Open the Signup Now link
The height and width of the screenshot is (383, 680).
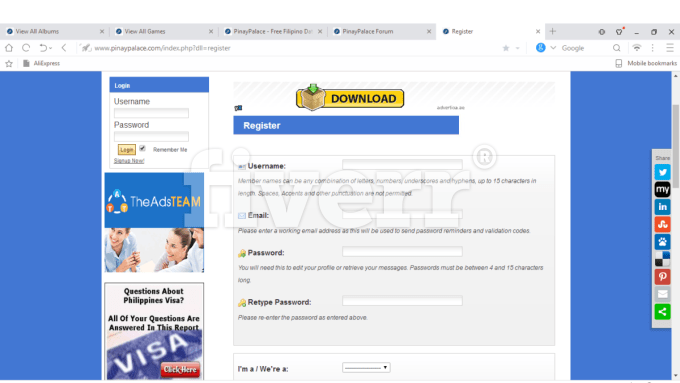point(129,160)
